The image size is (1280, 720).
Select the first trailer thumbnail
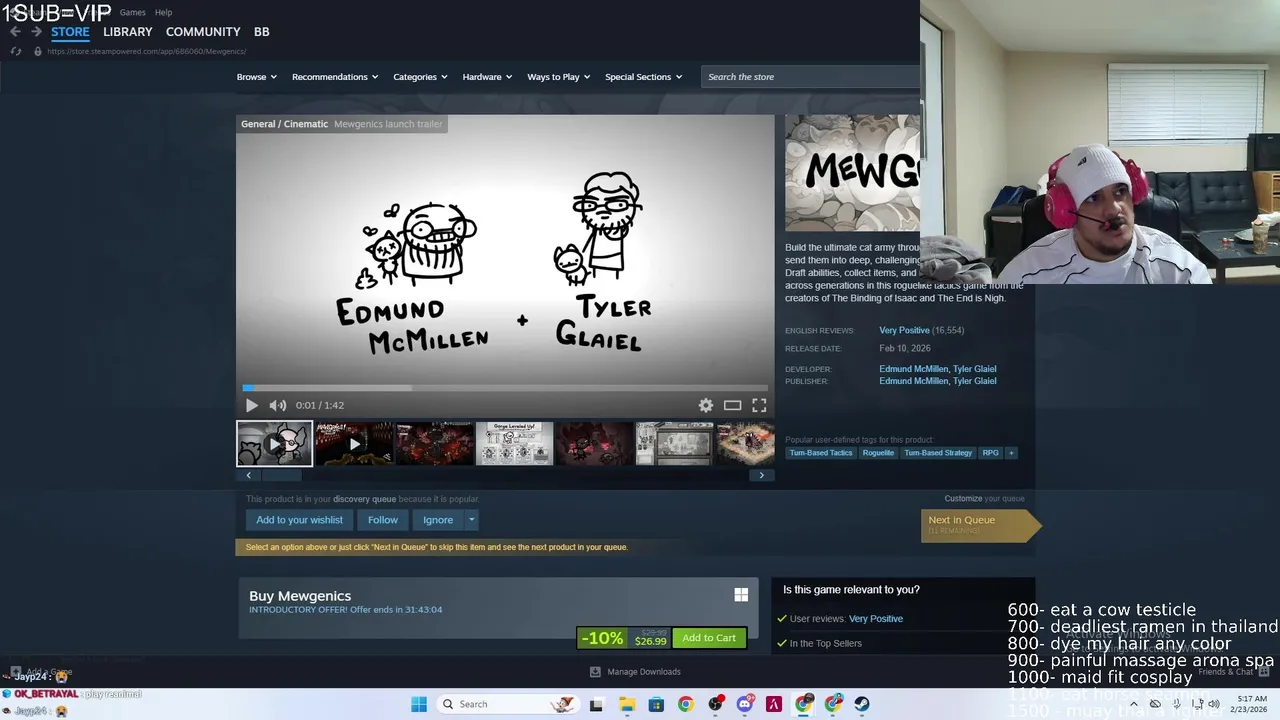tap(274, 444)
